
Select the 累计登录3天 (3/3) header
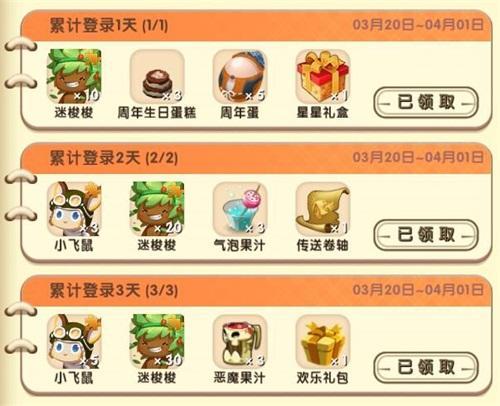[x=113, y=290]
